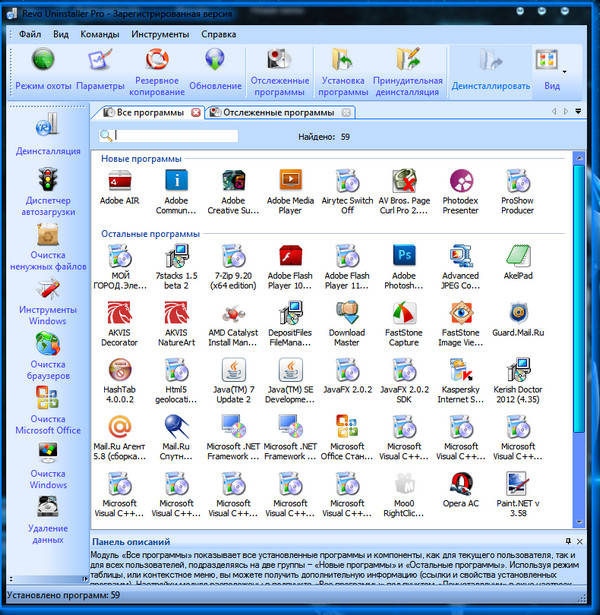Select Airytec Switch Off program

(x=347, y=192)
